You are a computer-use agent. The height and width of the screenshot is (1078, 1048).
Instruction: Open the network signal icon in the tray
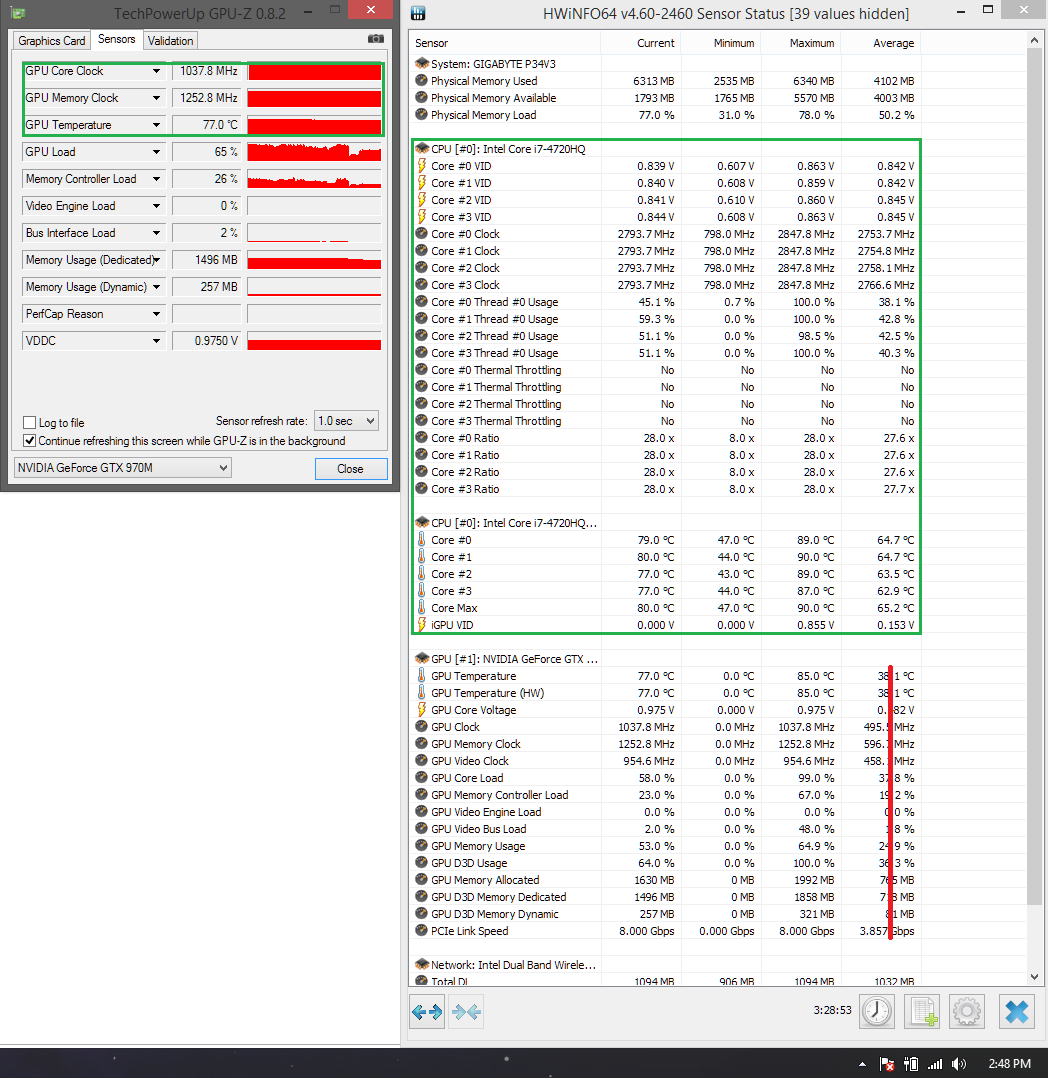point(935,1064)
